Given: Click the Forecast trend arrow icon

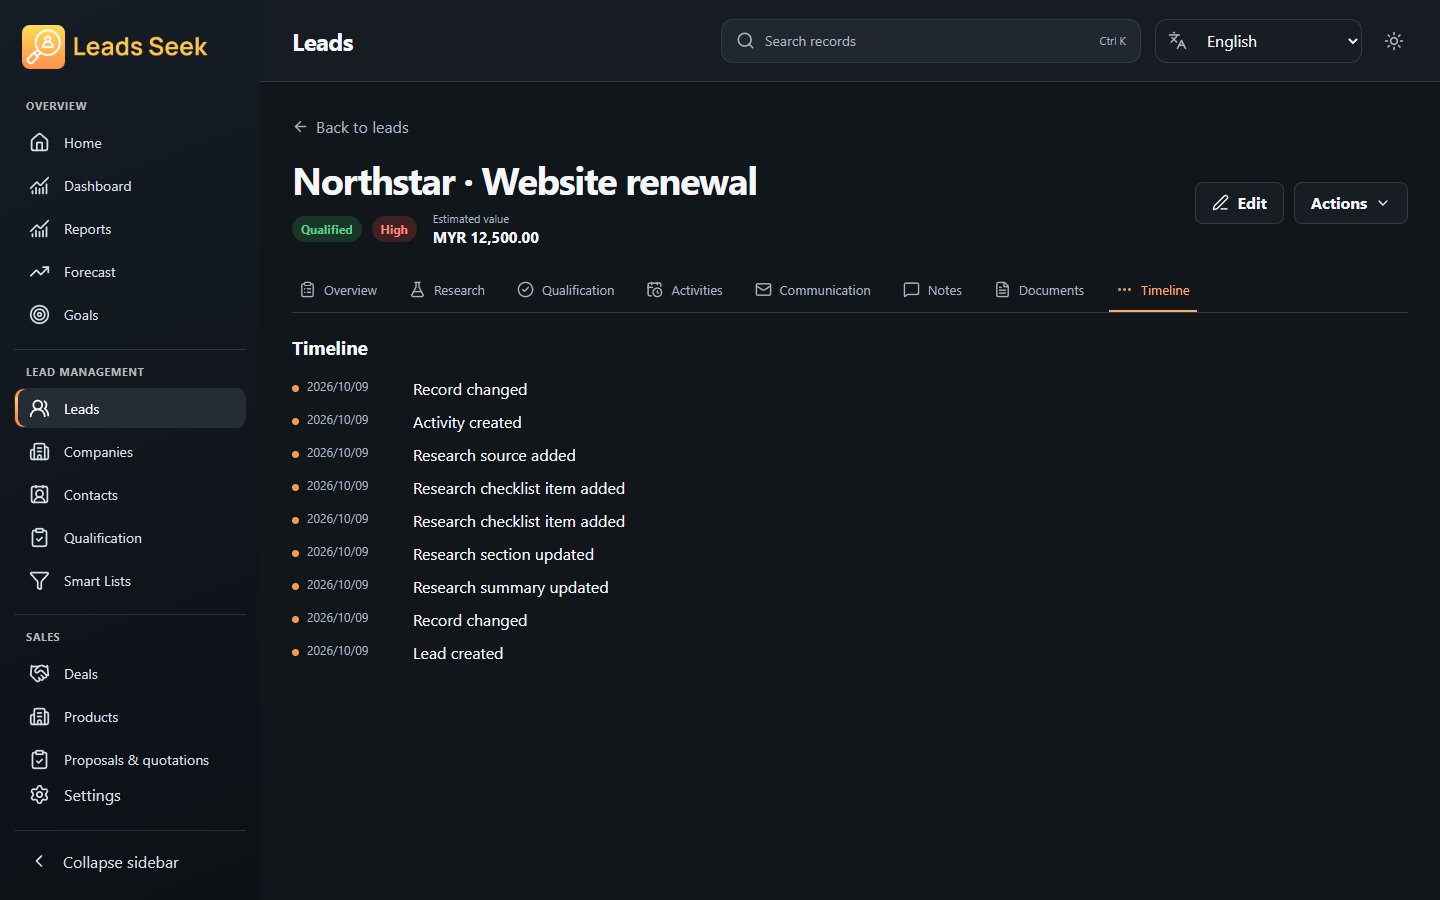Looking at the screenshot, I should [x=39, y=272].
